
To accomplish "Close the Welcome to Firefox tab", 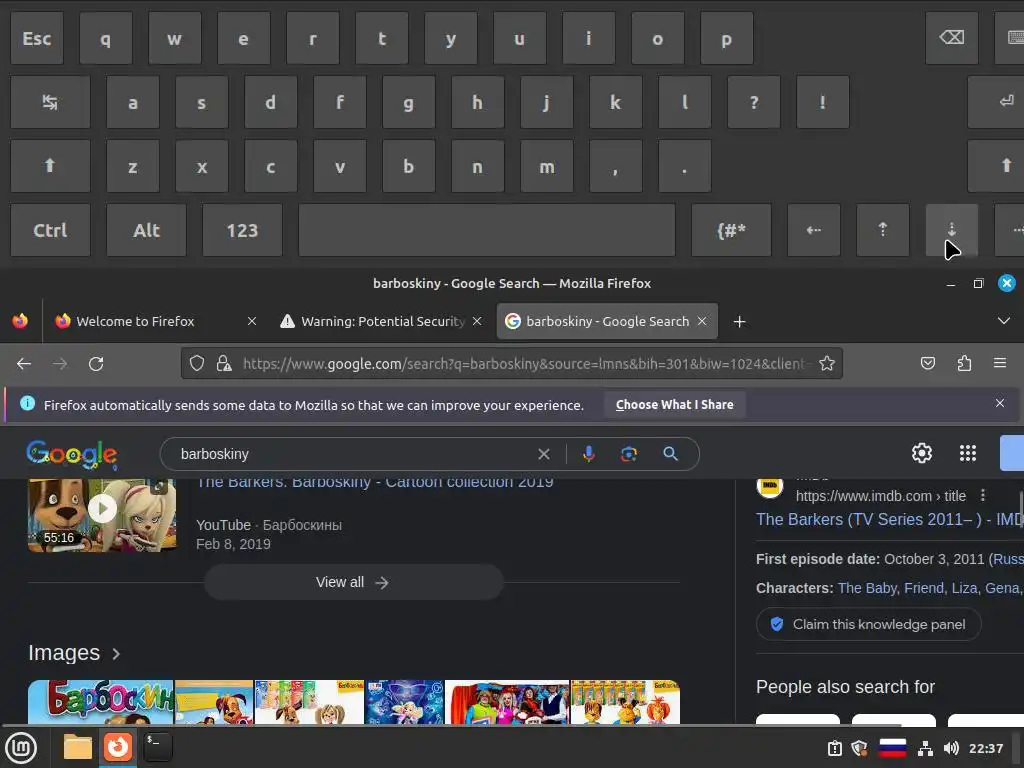I will (251, 321).
